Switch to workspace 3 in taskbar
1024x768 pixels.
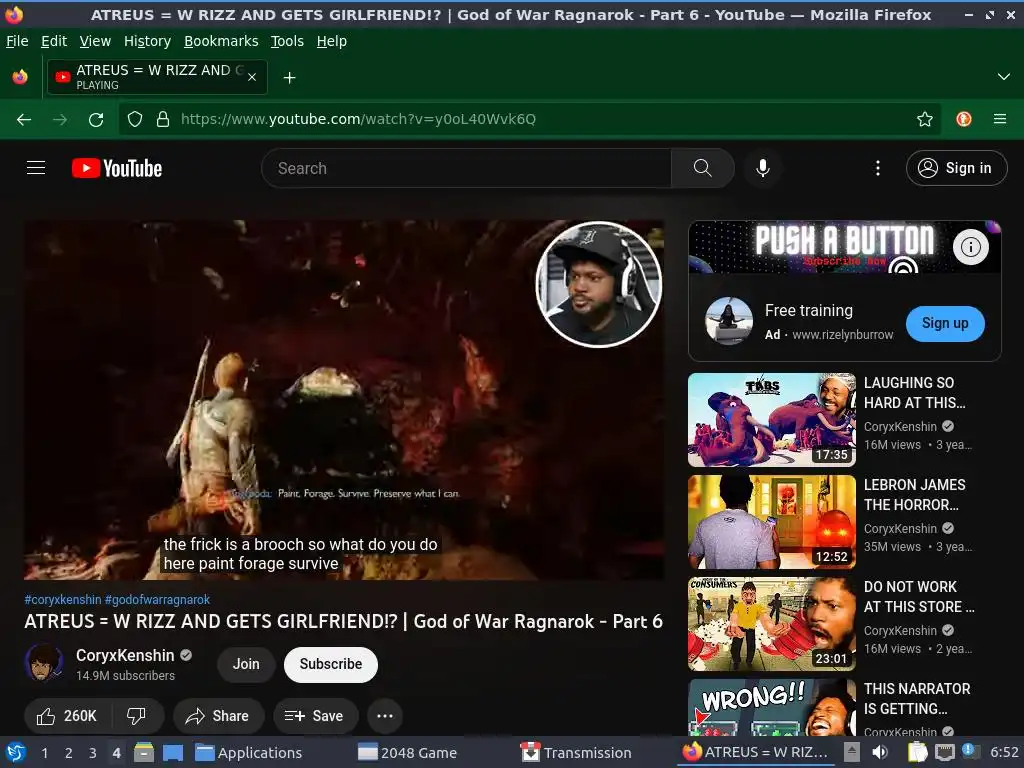[x=93, y=753]
